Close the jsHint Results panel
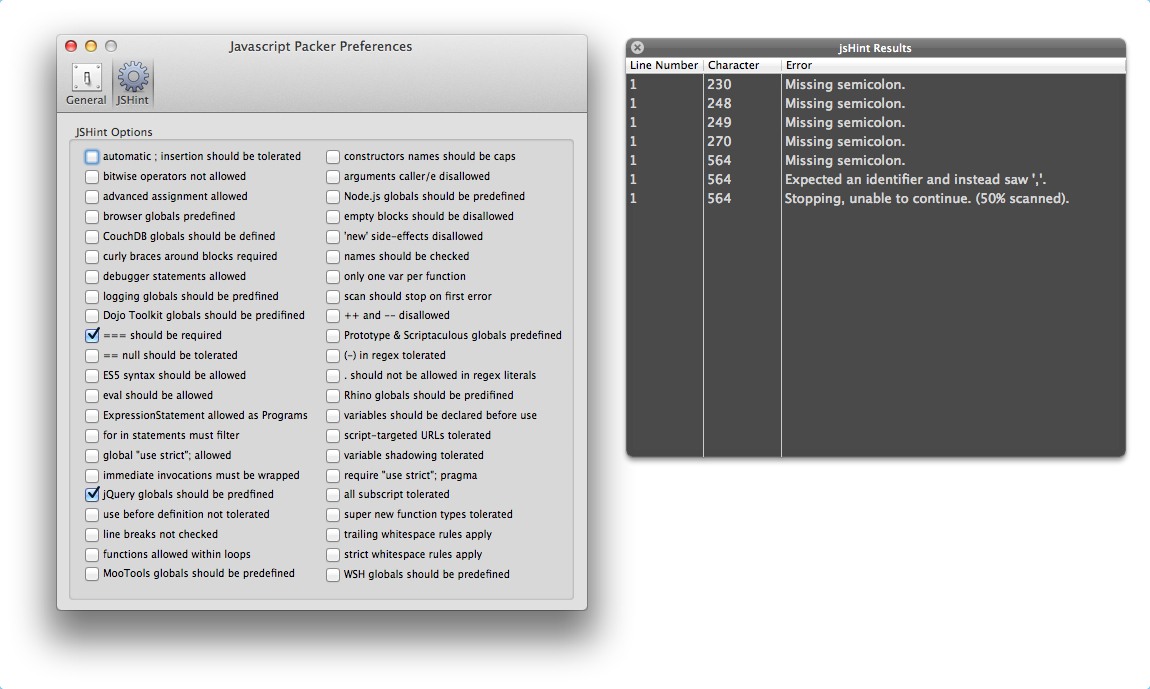 [x=637, y=47]
